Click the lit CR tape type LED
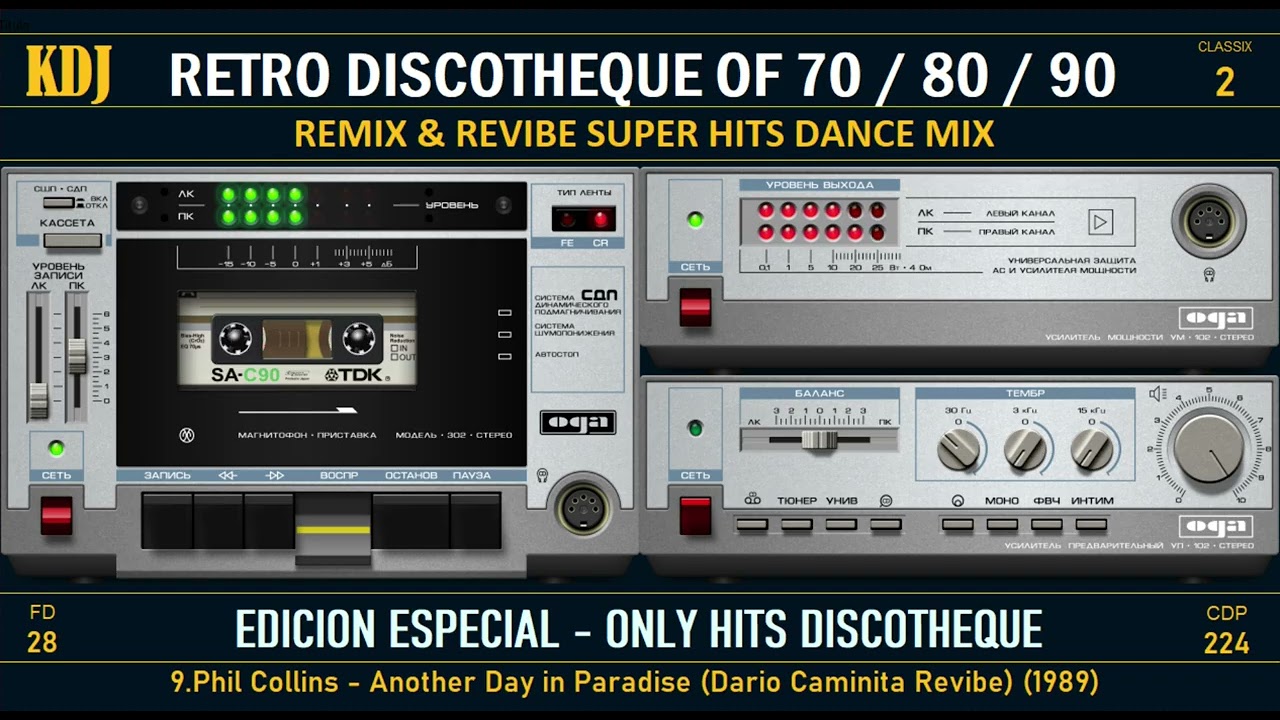The image size is (1280, 720). coord(600,219)
